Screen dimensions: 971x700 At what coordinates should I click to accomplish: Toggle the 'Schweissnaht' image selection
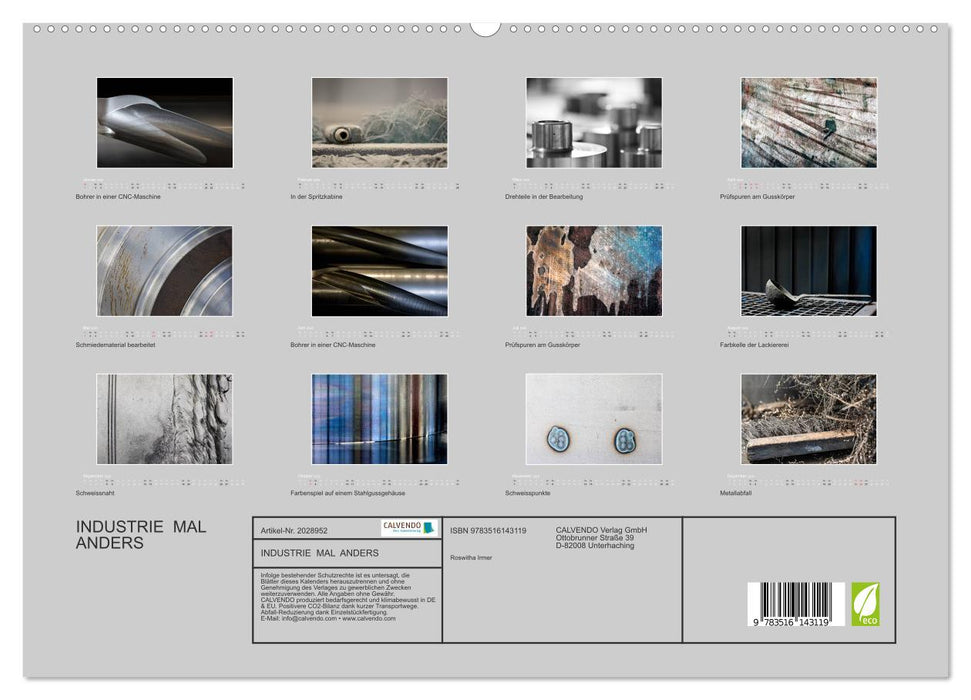coord(165,418)
